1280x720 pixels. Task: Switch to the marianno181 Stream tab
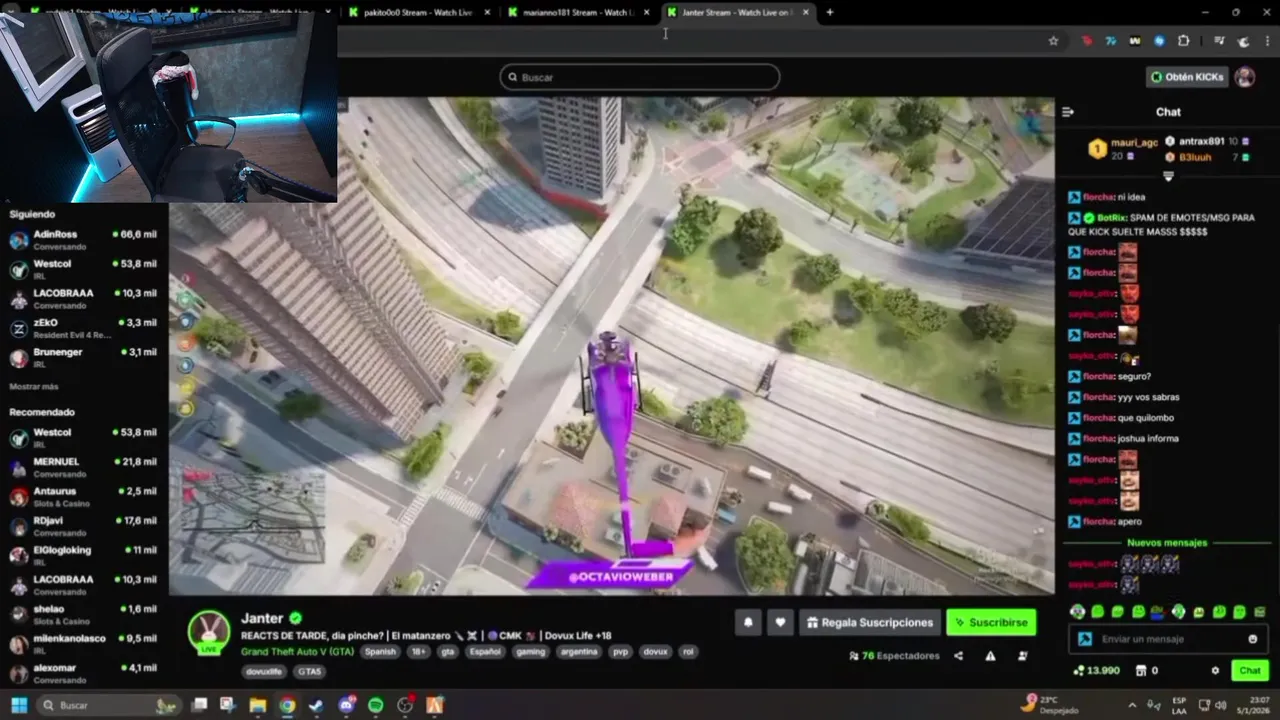[577, 12]
